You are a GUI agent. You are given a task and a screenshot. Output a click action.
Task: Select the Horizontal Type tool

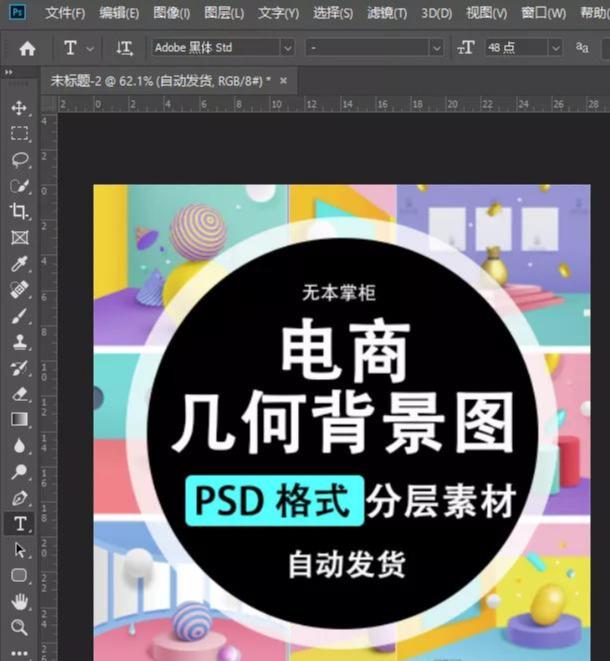tap(19, 524)
